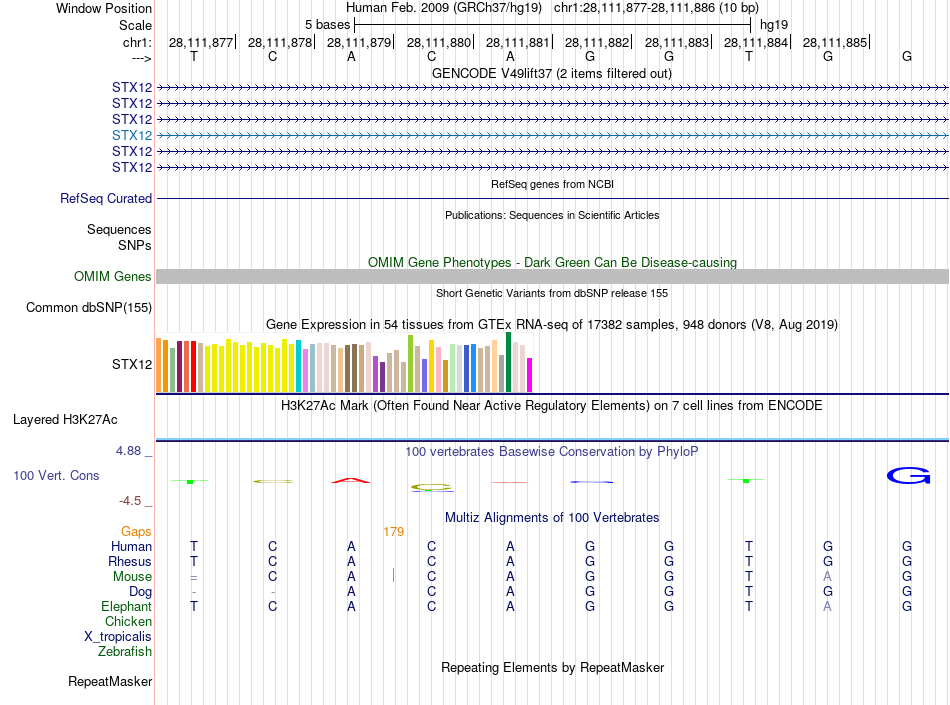Click the Layered H3K27Ac track label
This screenshot has height=705, width=950.
65,420
